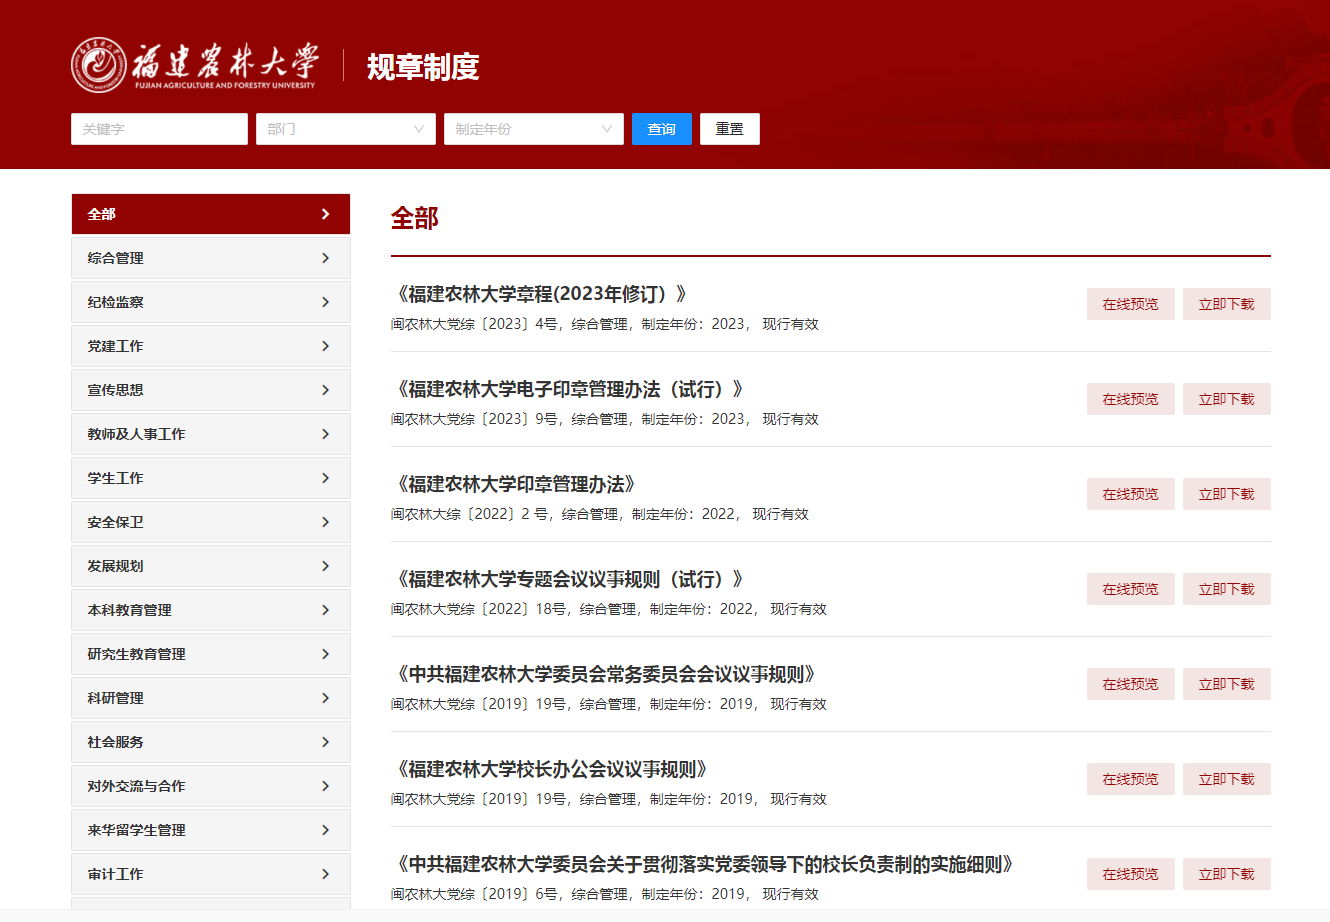Click 立即下载 for 常务委员会会议议事规则
This screenshot has height=922, width=1330.
pyautogui.click(x=1227, y=684)
